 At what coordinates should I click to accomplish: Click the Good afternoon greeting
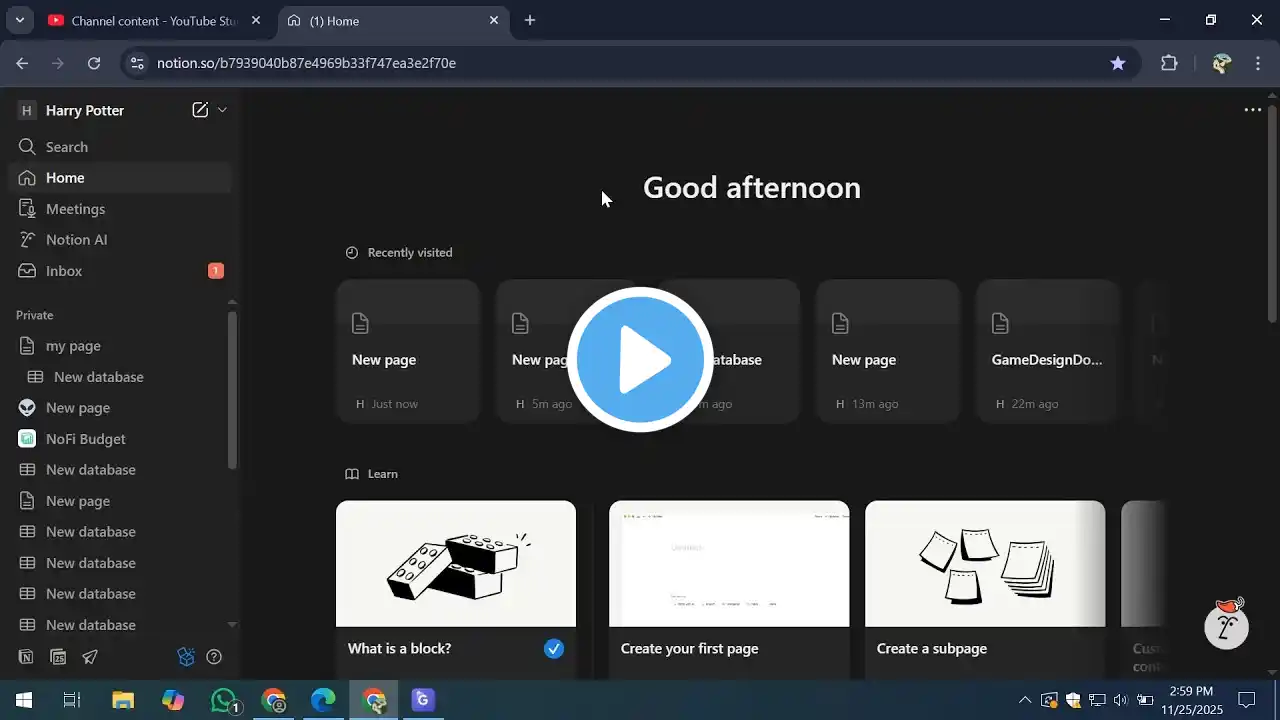pyautogui.click(x=752, y=188)
